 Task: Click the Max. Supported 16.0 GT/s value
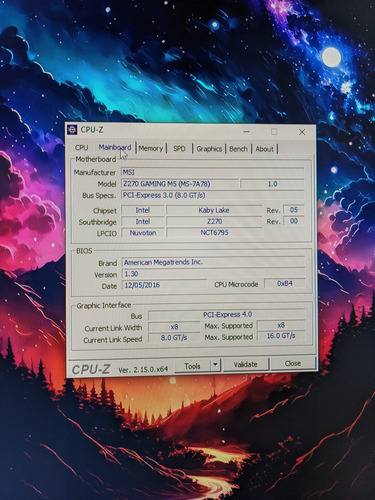tap(281, 336)
